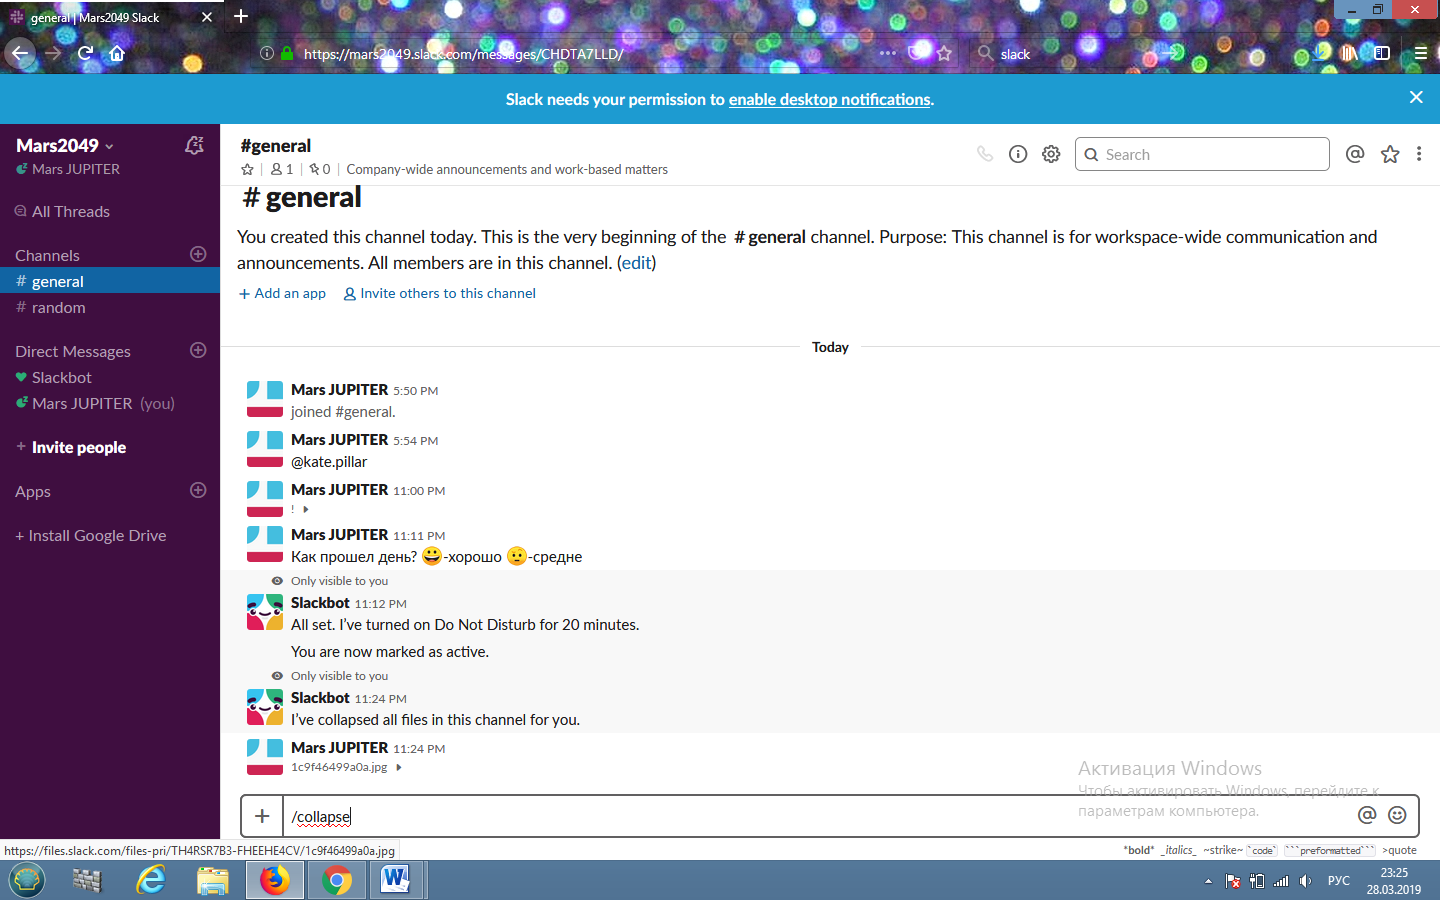The image size is (1440, 900).
Task: Open the Mars2049 workspace menu
Action: [65, 146]
